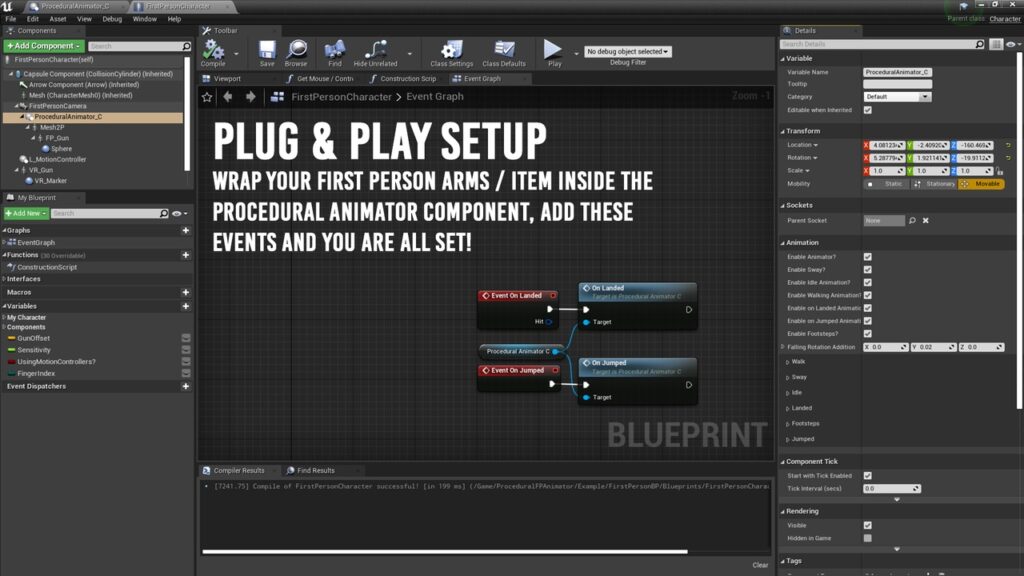Open Class Settings
The width and height of the screenshot is (1024, 576).
[x=452, y=51]
